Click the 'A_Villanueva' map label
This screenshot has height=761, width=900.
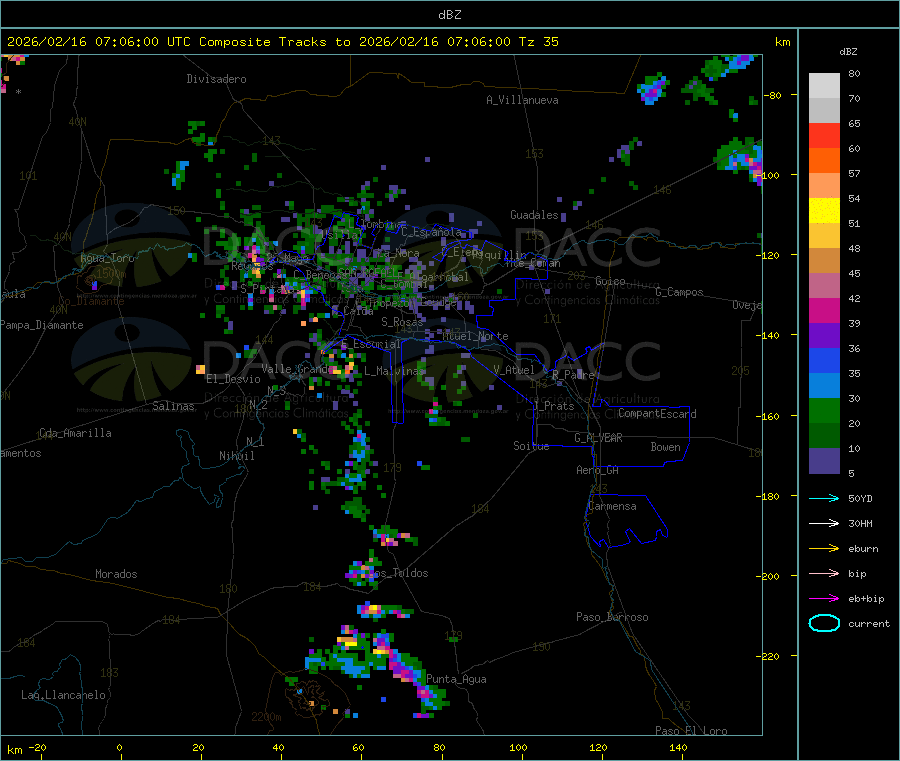[x=522, y=100]
